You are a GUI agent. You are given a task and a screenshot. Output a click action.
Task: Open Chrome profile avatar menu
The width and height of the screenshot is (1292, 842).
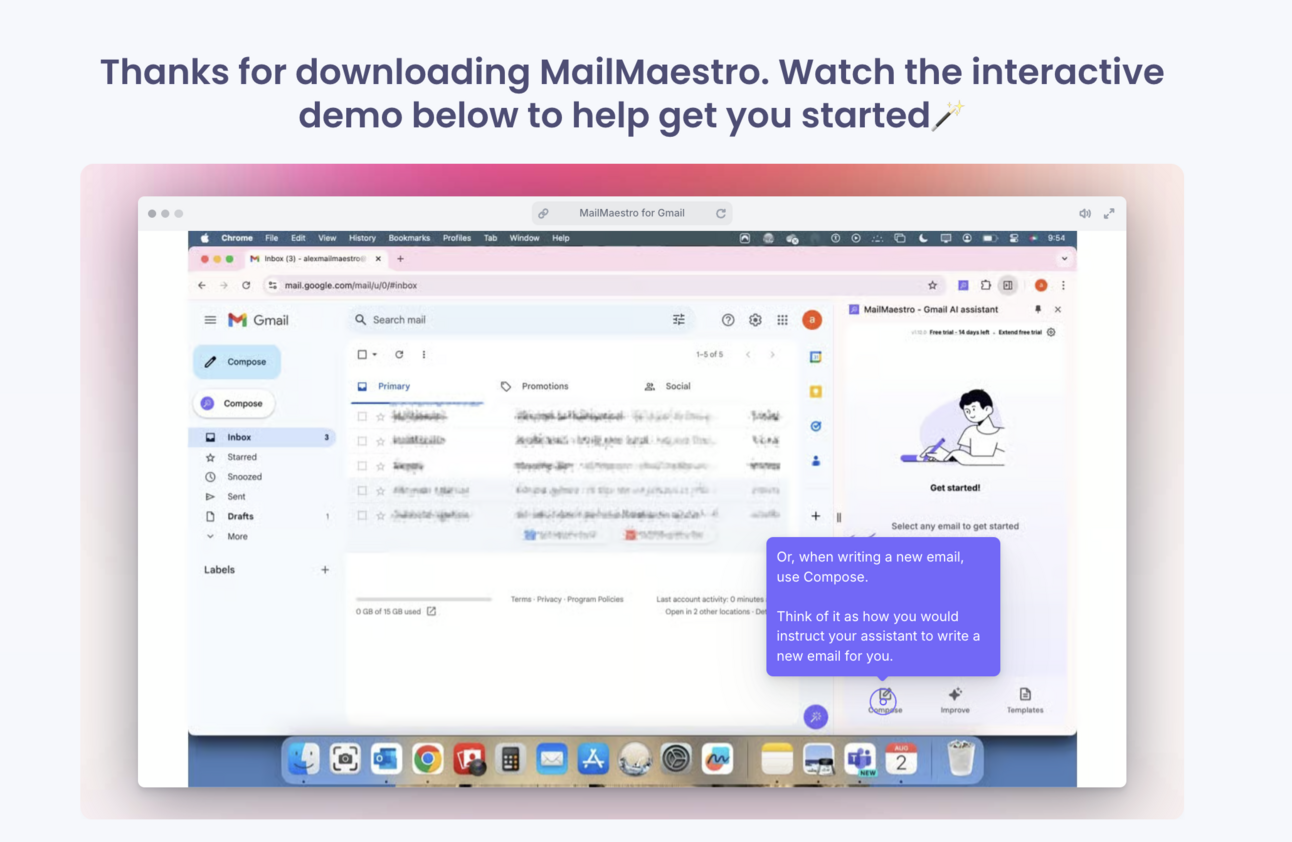pyautogui.click(x=1041, y=285)
